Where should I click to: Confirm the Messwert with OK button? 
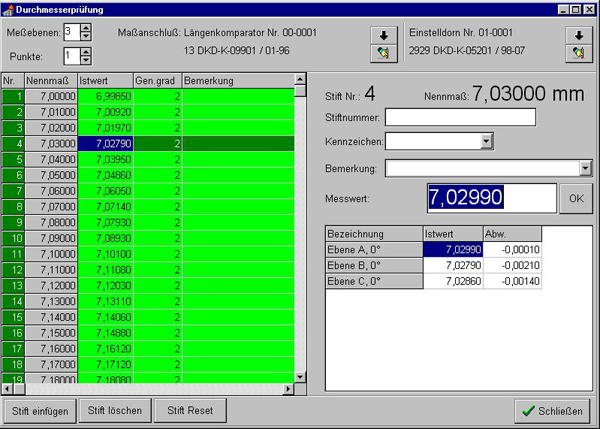576,198
